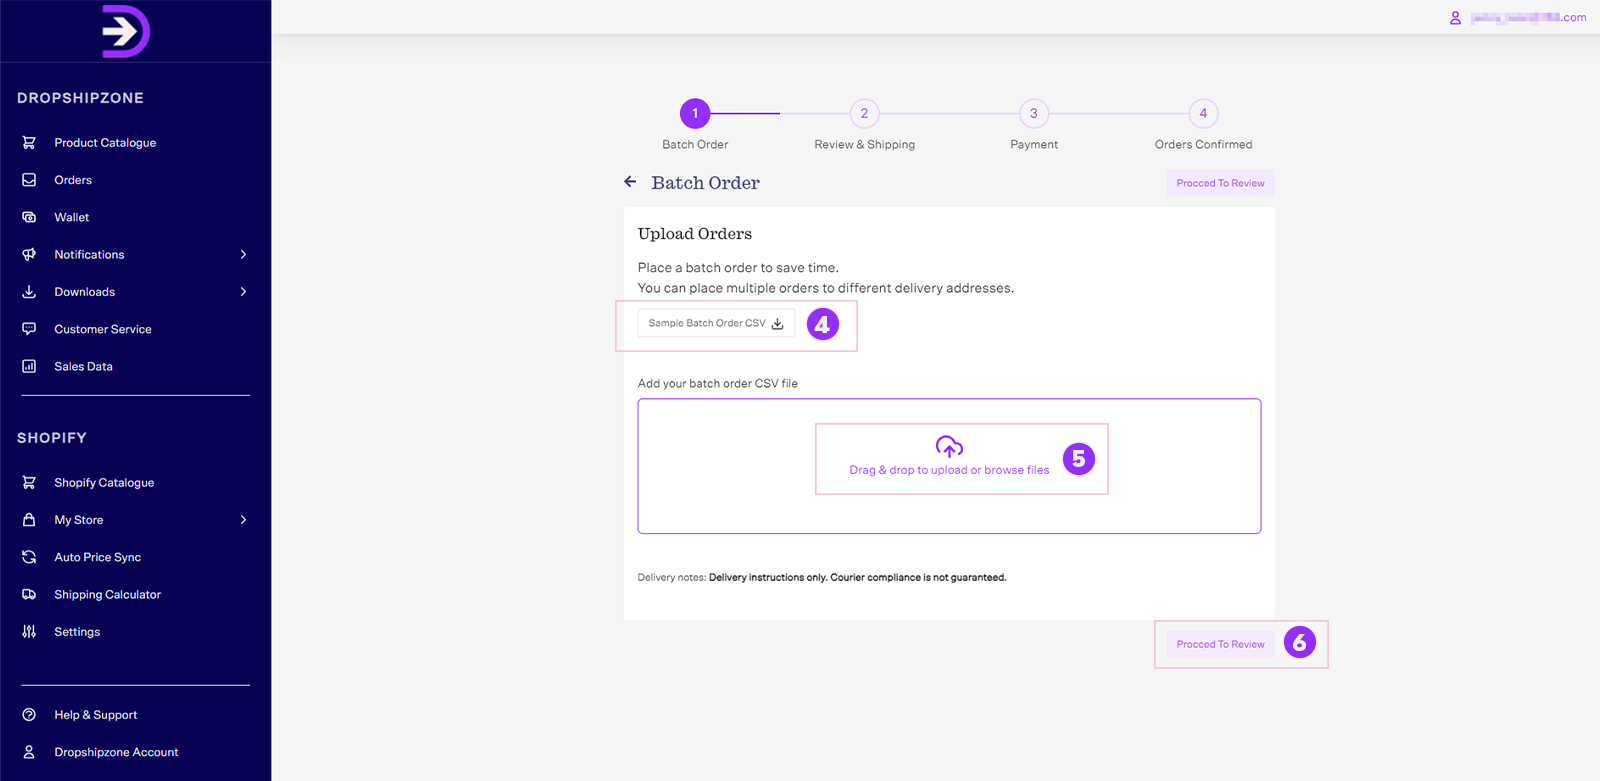Click the Shopify Catalogue cart icon
This screenshot has height=781, width=1600.
pos(29,483)
